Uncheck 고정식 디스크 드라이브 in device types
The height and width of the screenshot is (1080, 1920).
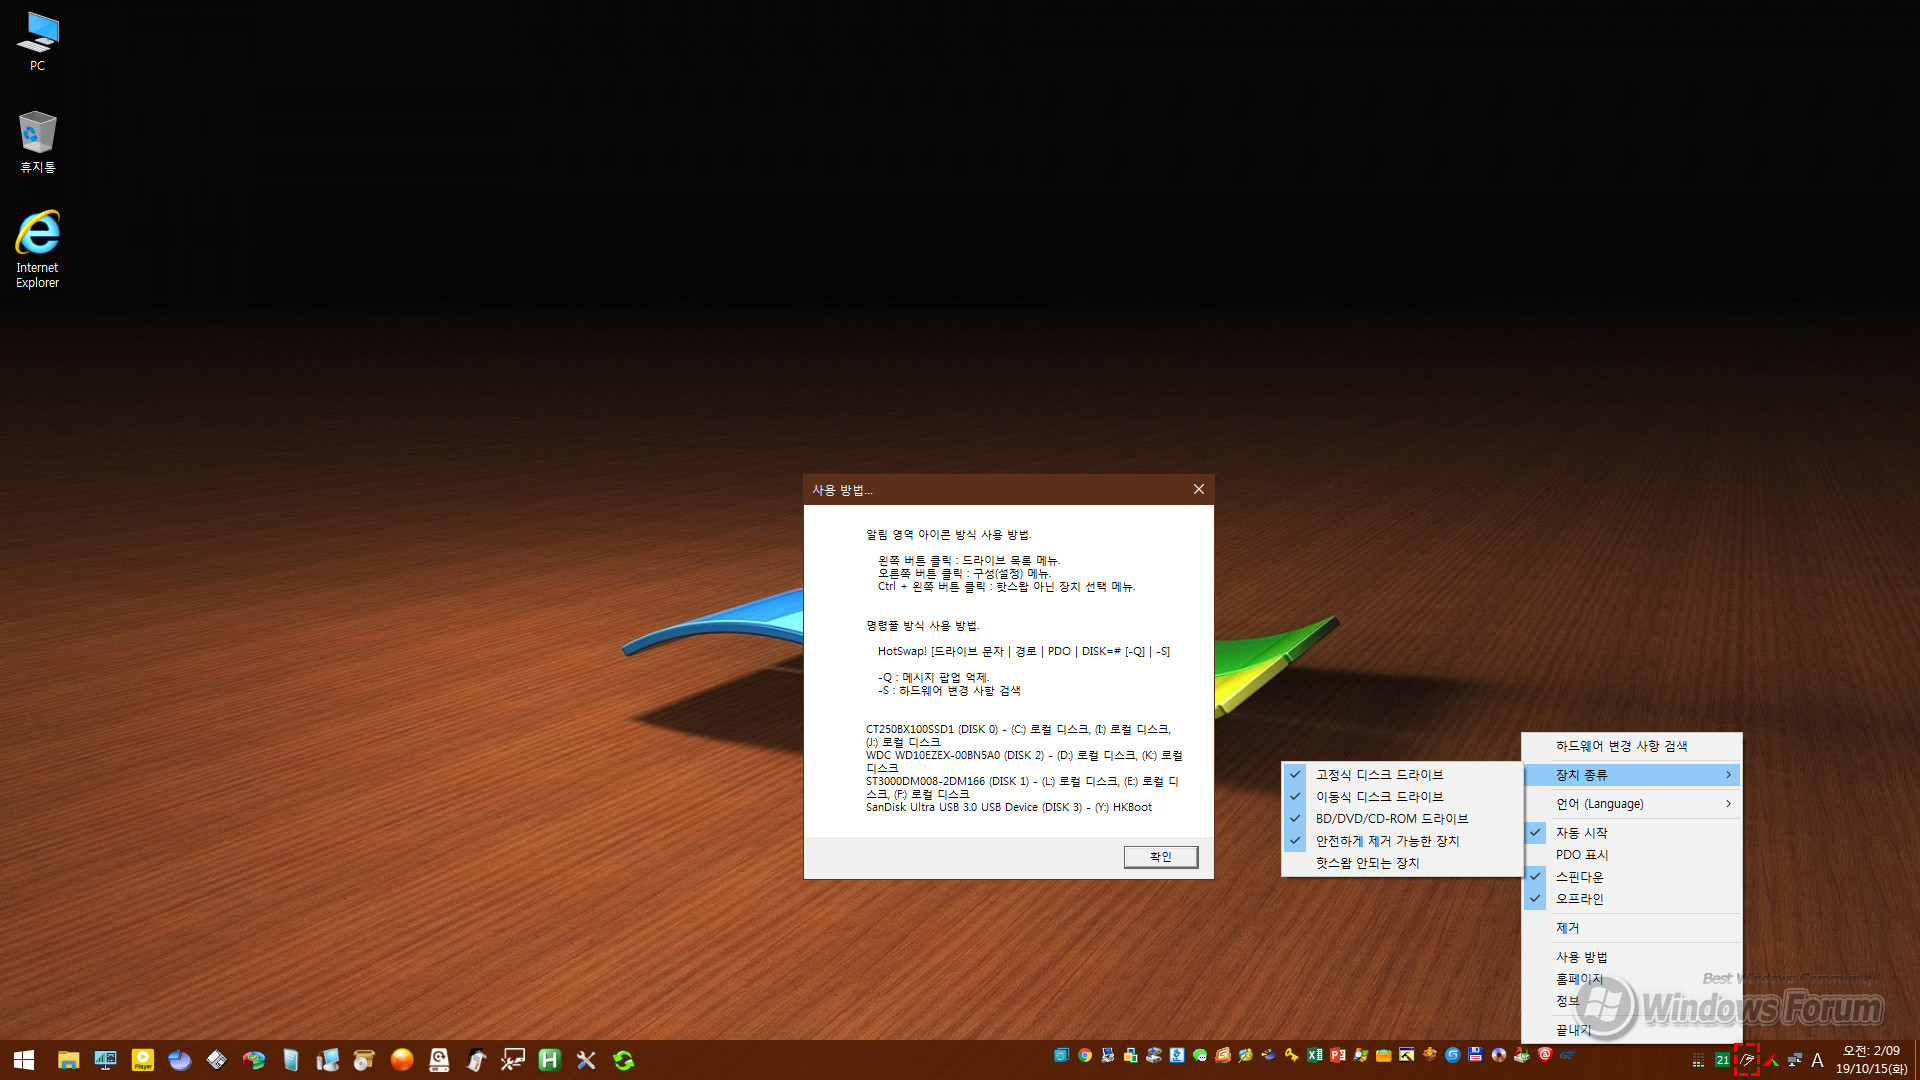1403,775
